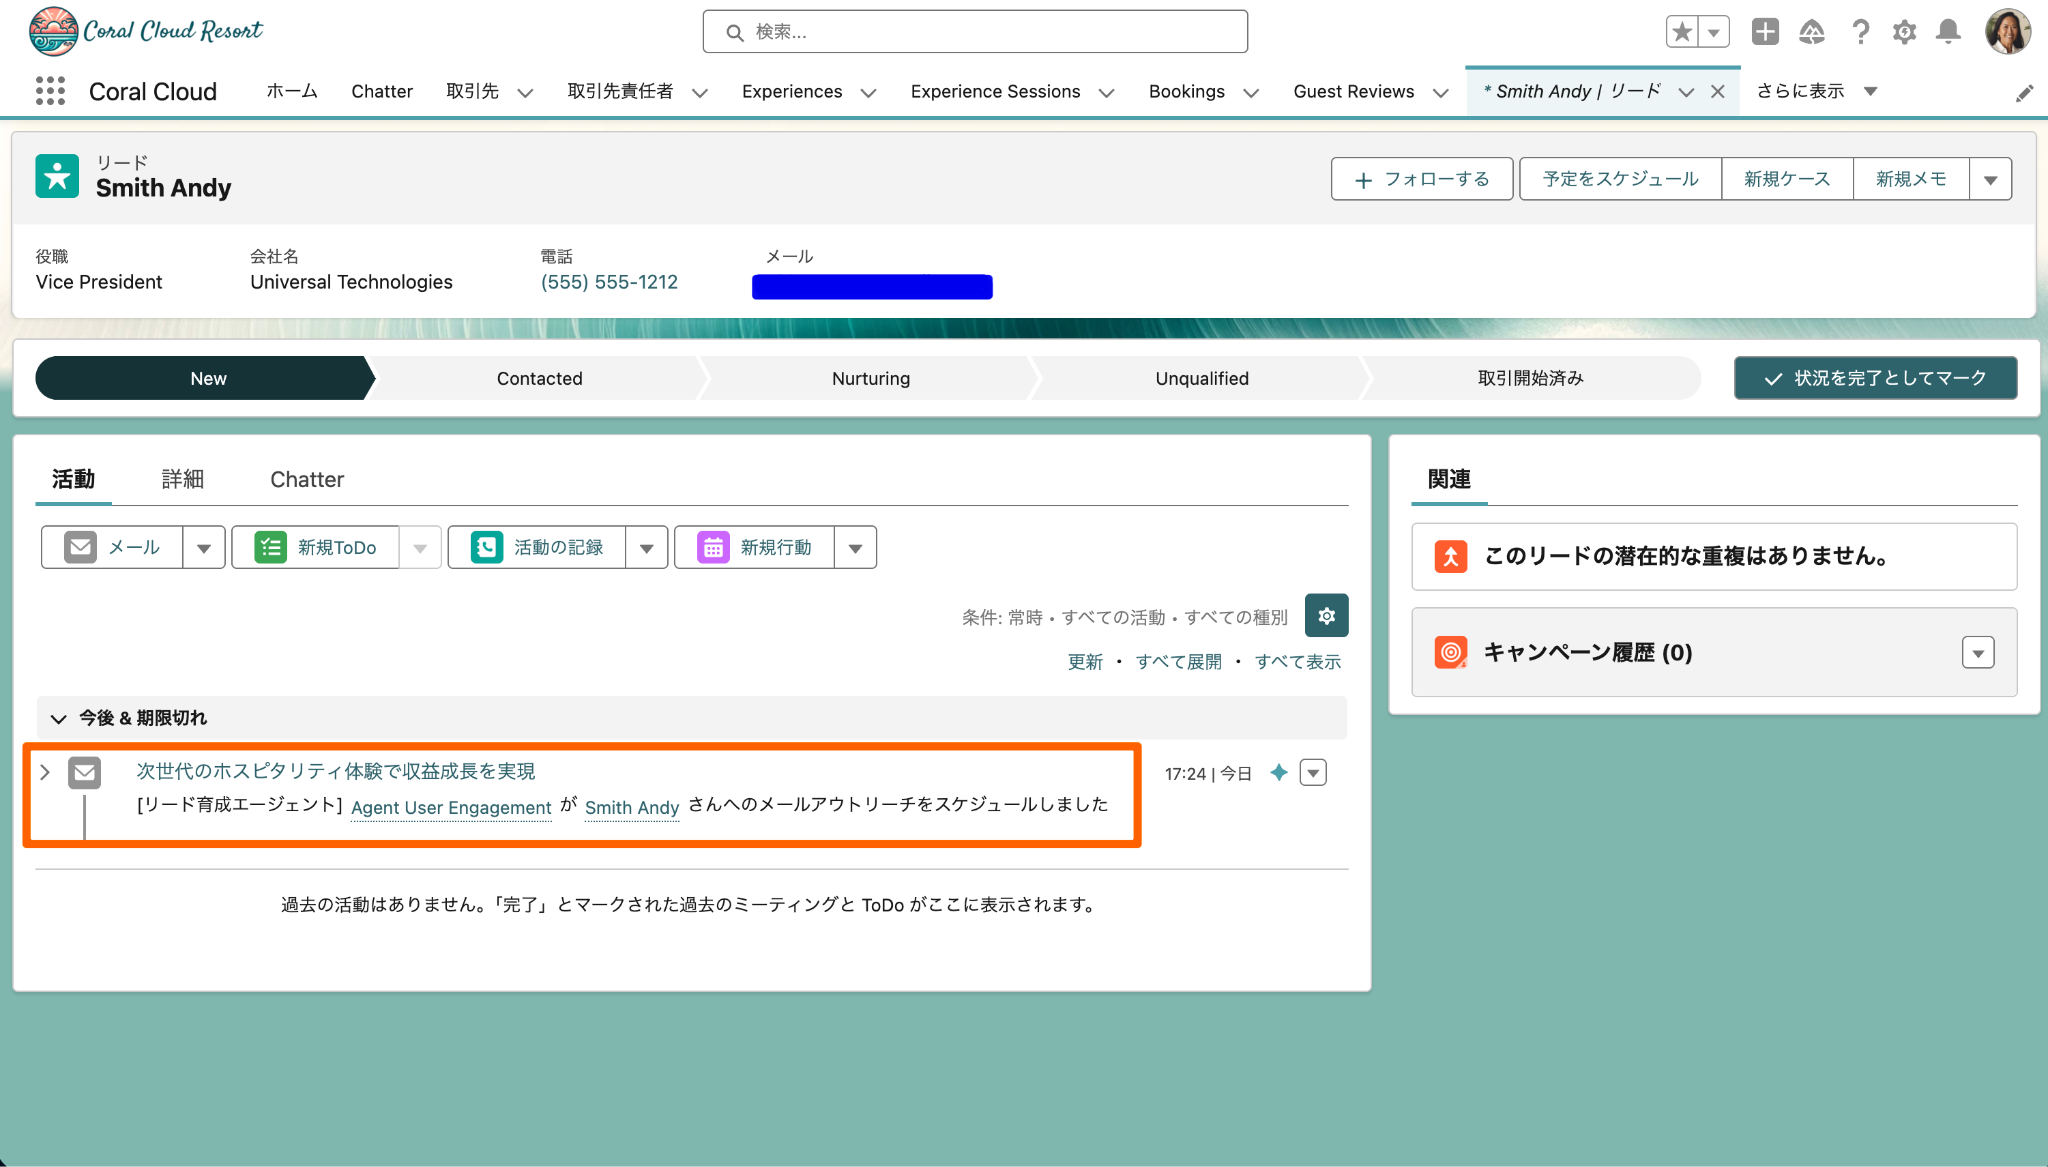Click the Favorites star icon

(x=1683, y=32)
